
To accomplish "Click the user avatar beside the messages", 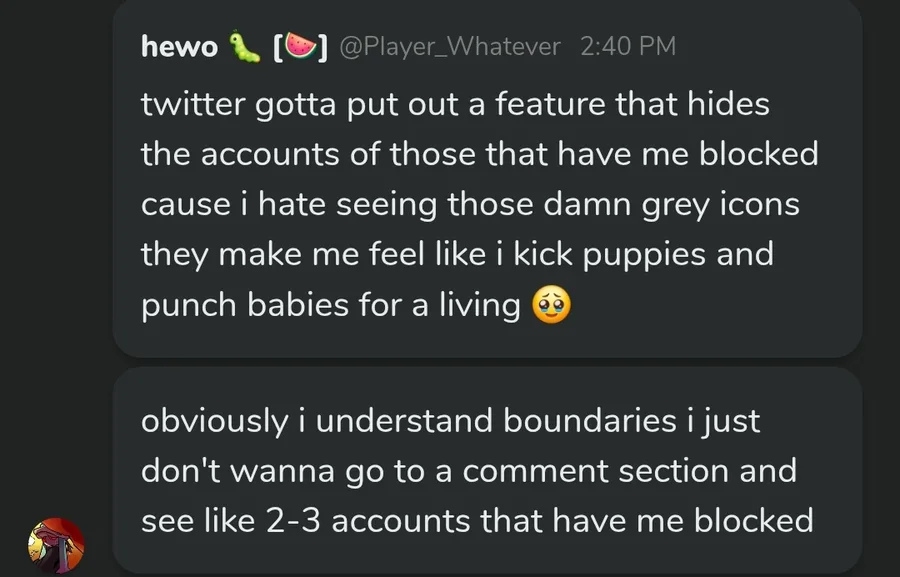I will (x=56, y=545).
